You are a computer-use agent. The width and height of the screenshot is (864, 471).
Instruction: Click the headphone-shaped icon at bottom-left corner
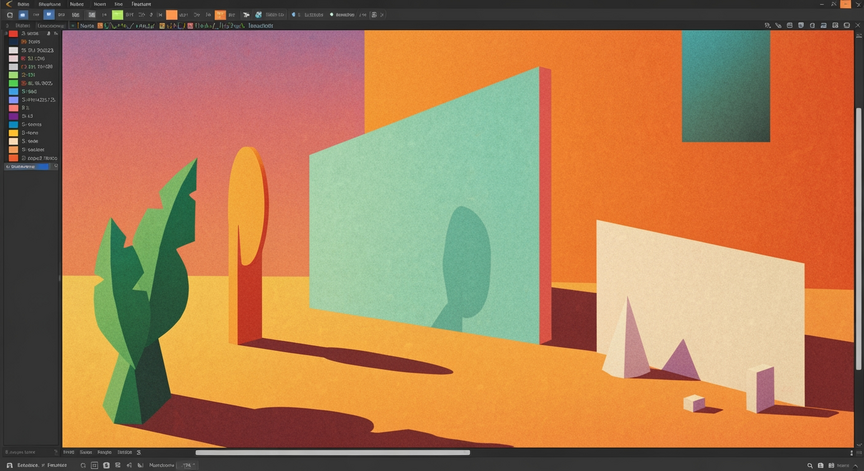[9, 465]
